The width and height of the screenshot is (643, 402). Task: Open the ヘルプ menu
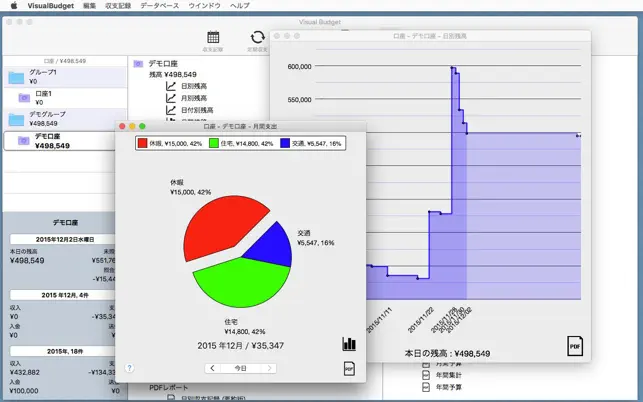coord(239,5)
